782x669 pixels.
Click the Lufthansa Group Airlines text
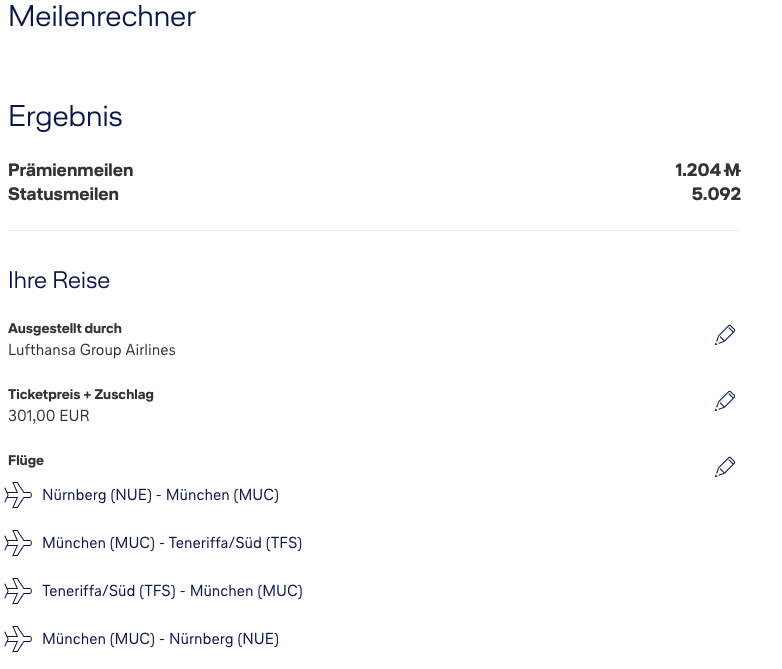92,350
